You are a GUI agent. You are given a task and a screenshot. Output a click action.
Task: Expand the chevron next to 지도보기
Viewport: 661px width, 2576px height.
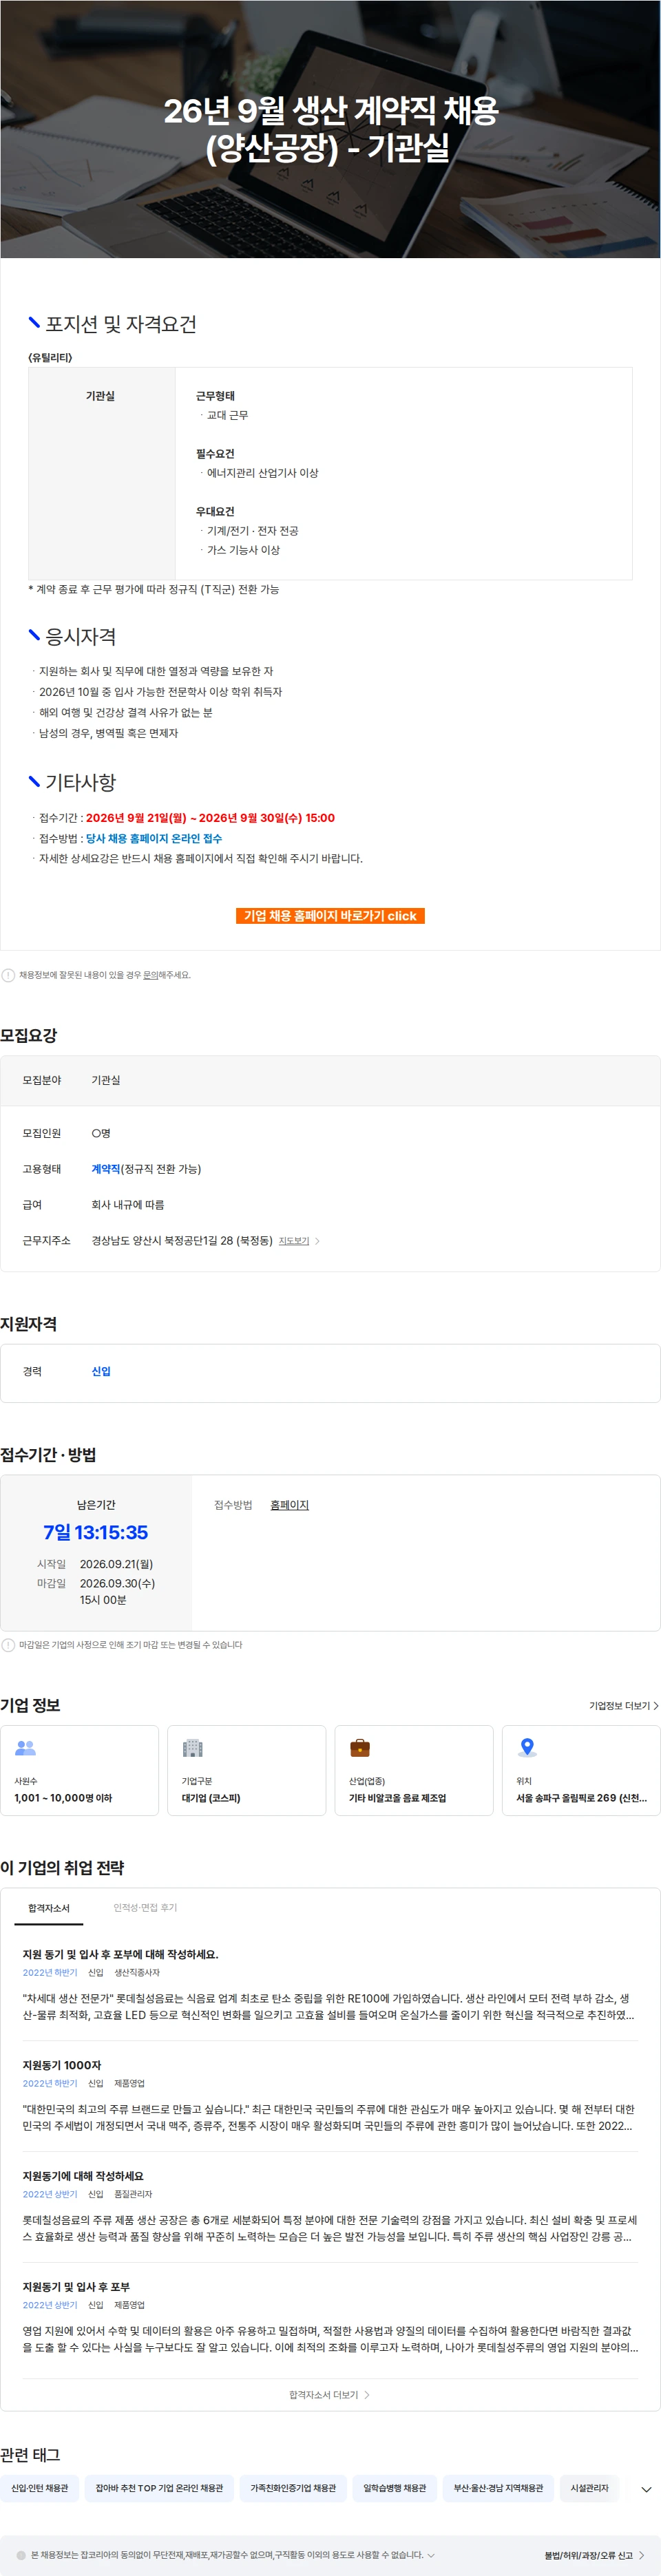click(x=317, y=1241)
